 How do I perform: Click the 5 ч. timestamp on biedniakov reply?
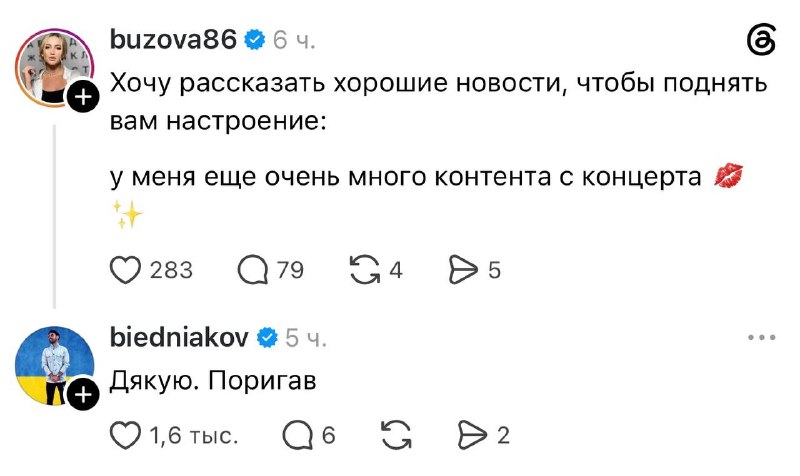[x=306, y=338]
